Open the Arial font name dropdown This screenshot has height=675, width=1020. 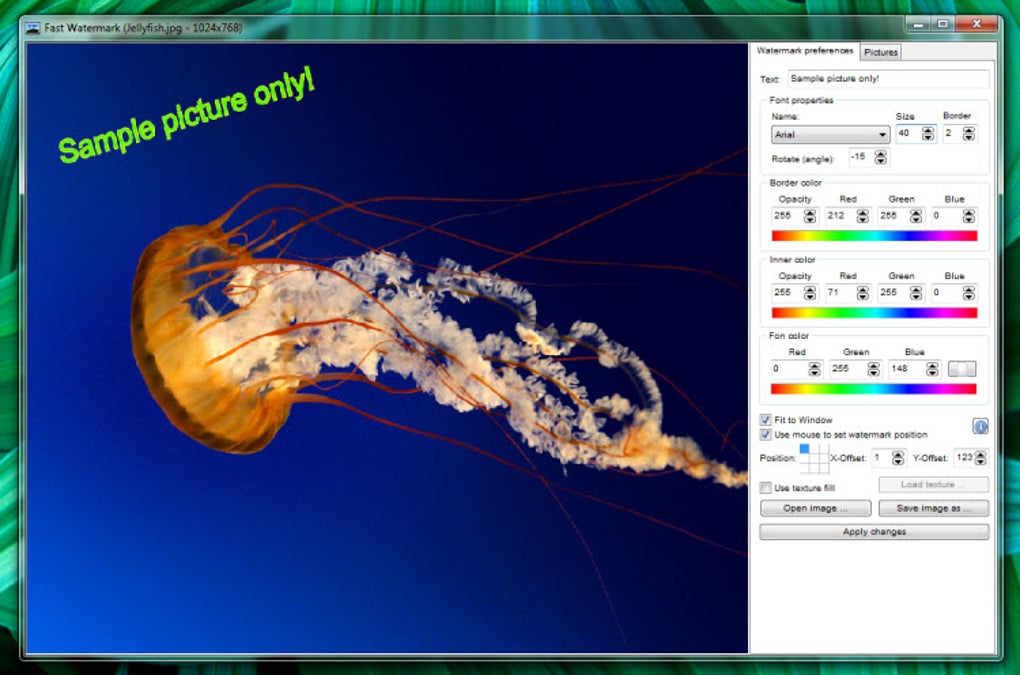coord(830,135)
